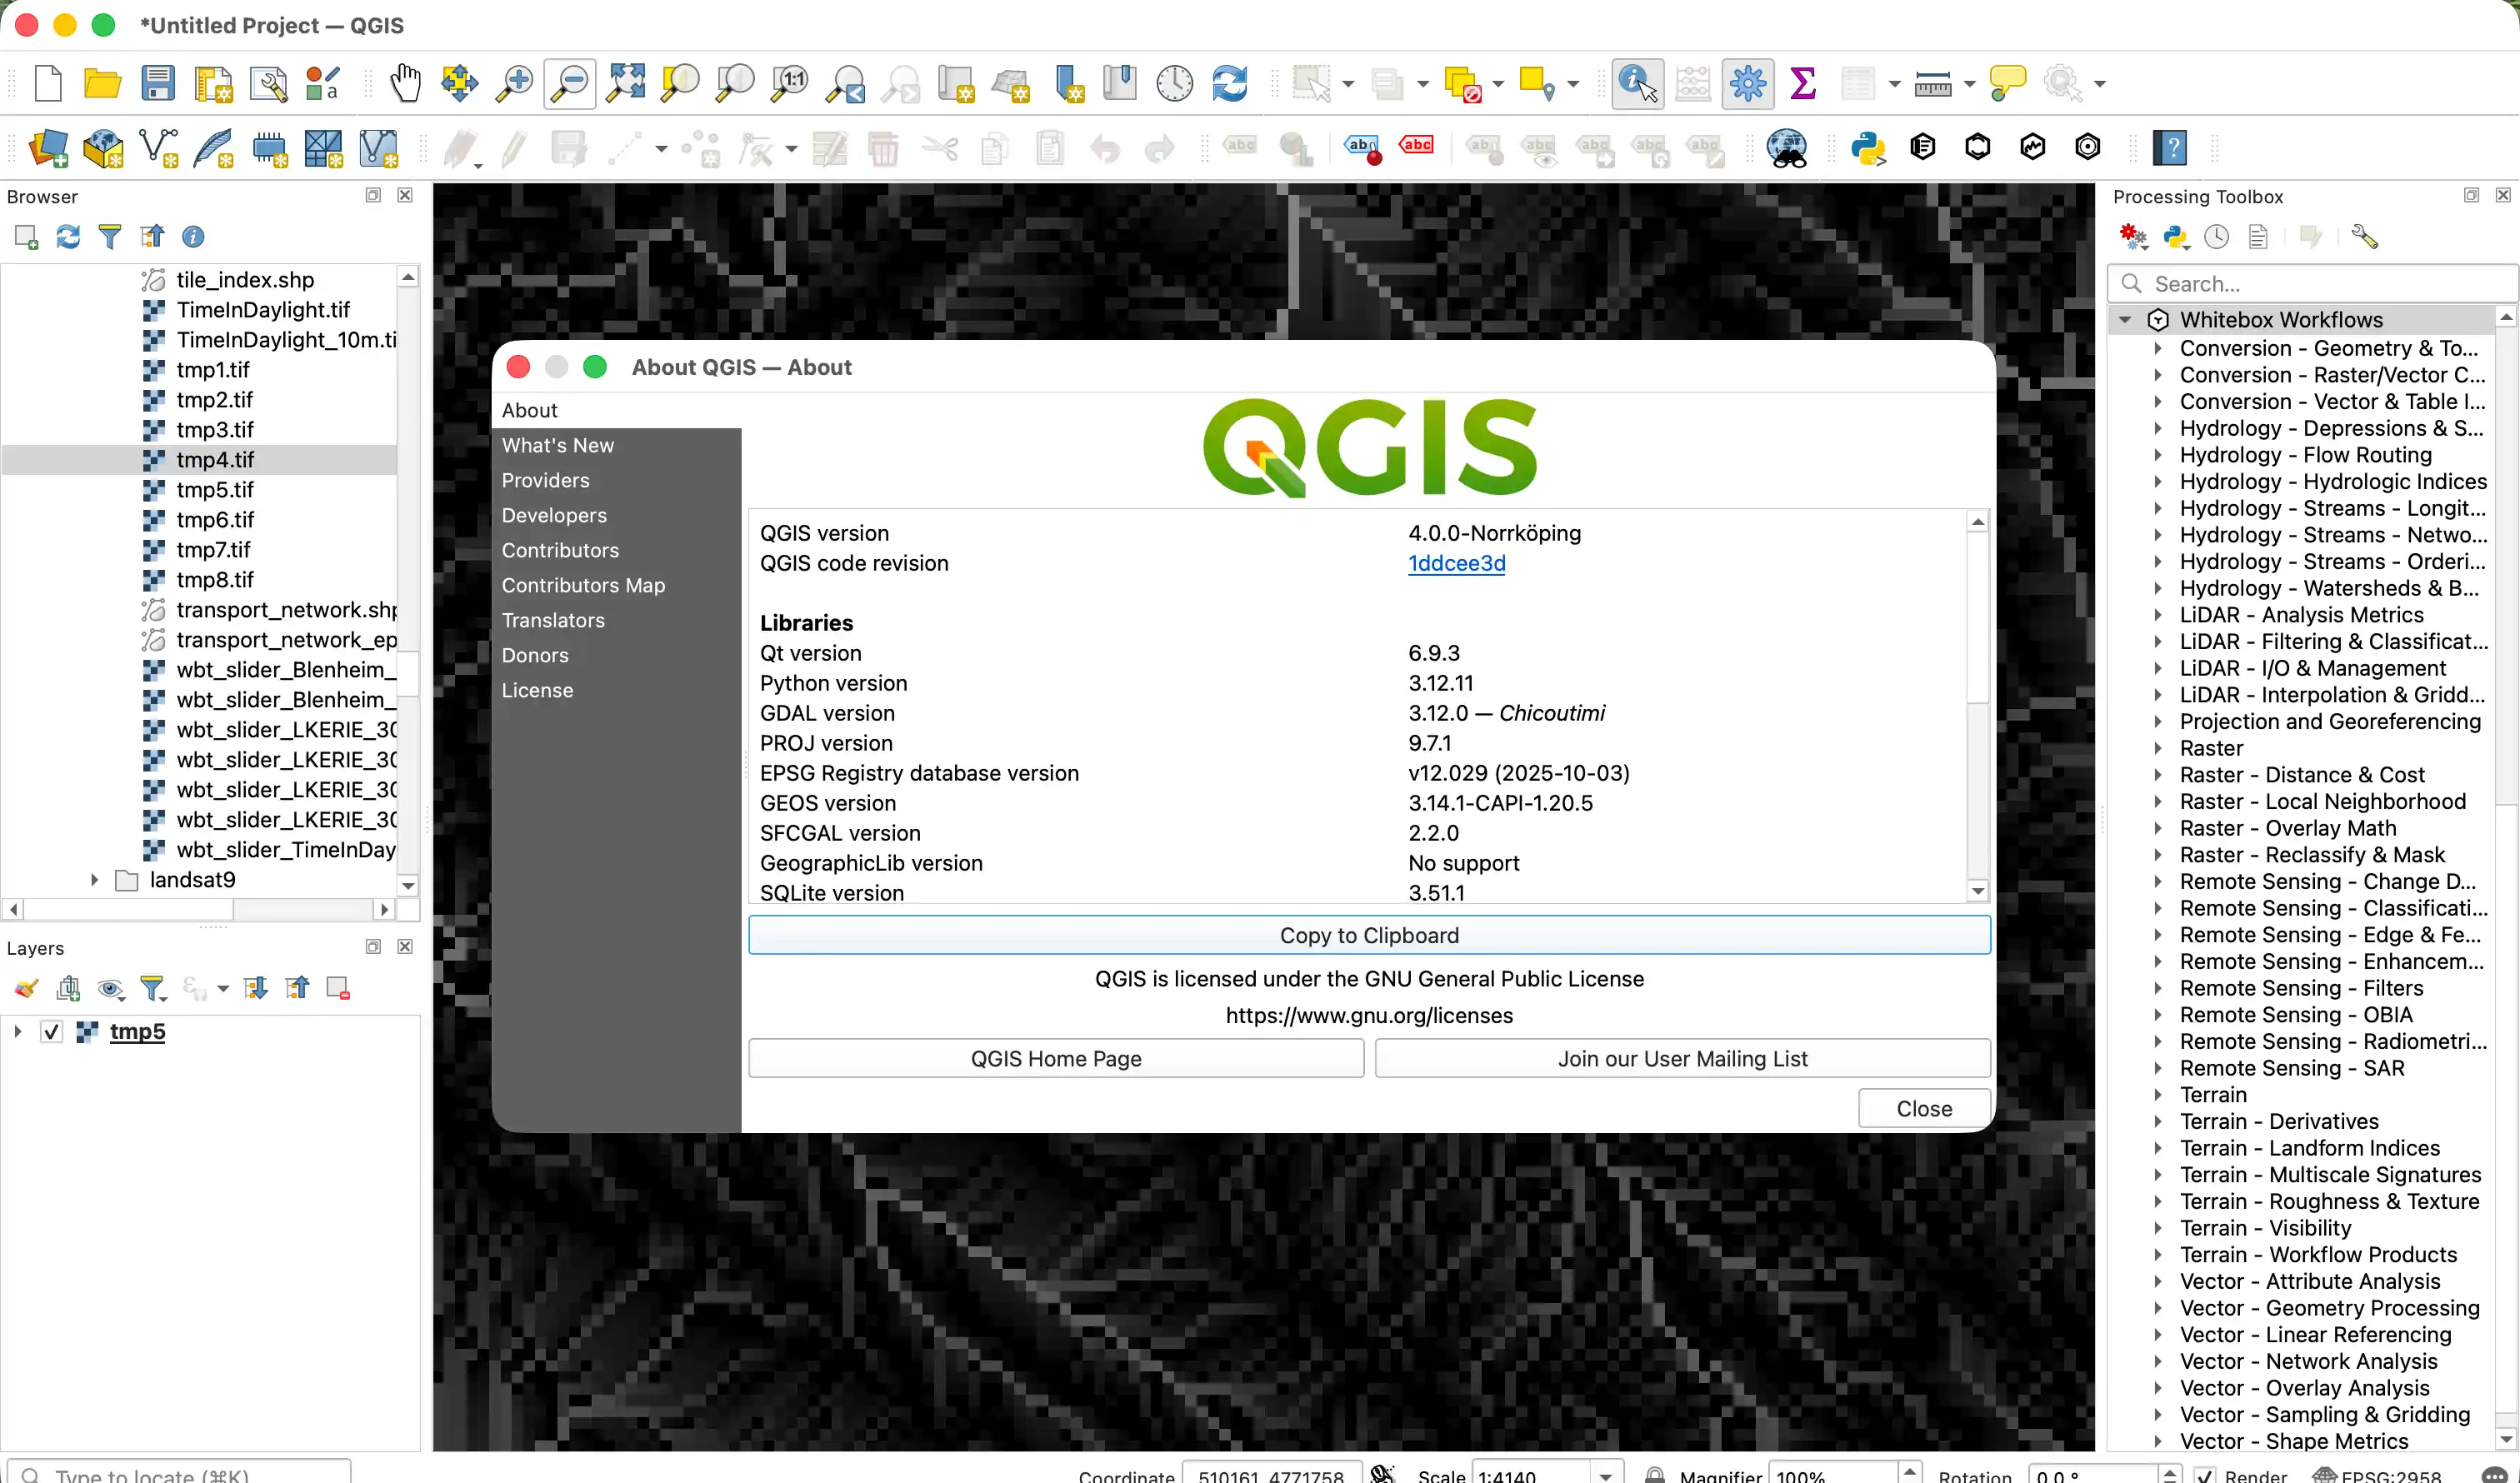Click the Copy to Clipboard button
The height and width of the screenshot is (1483, 2520).
click(x=1369, y=935)
